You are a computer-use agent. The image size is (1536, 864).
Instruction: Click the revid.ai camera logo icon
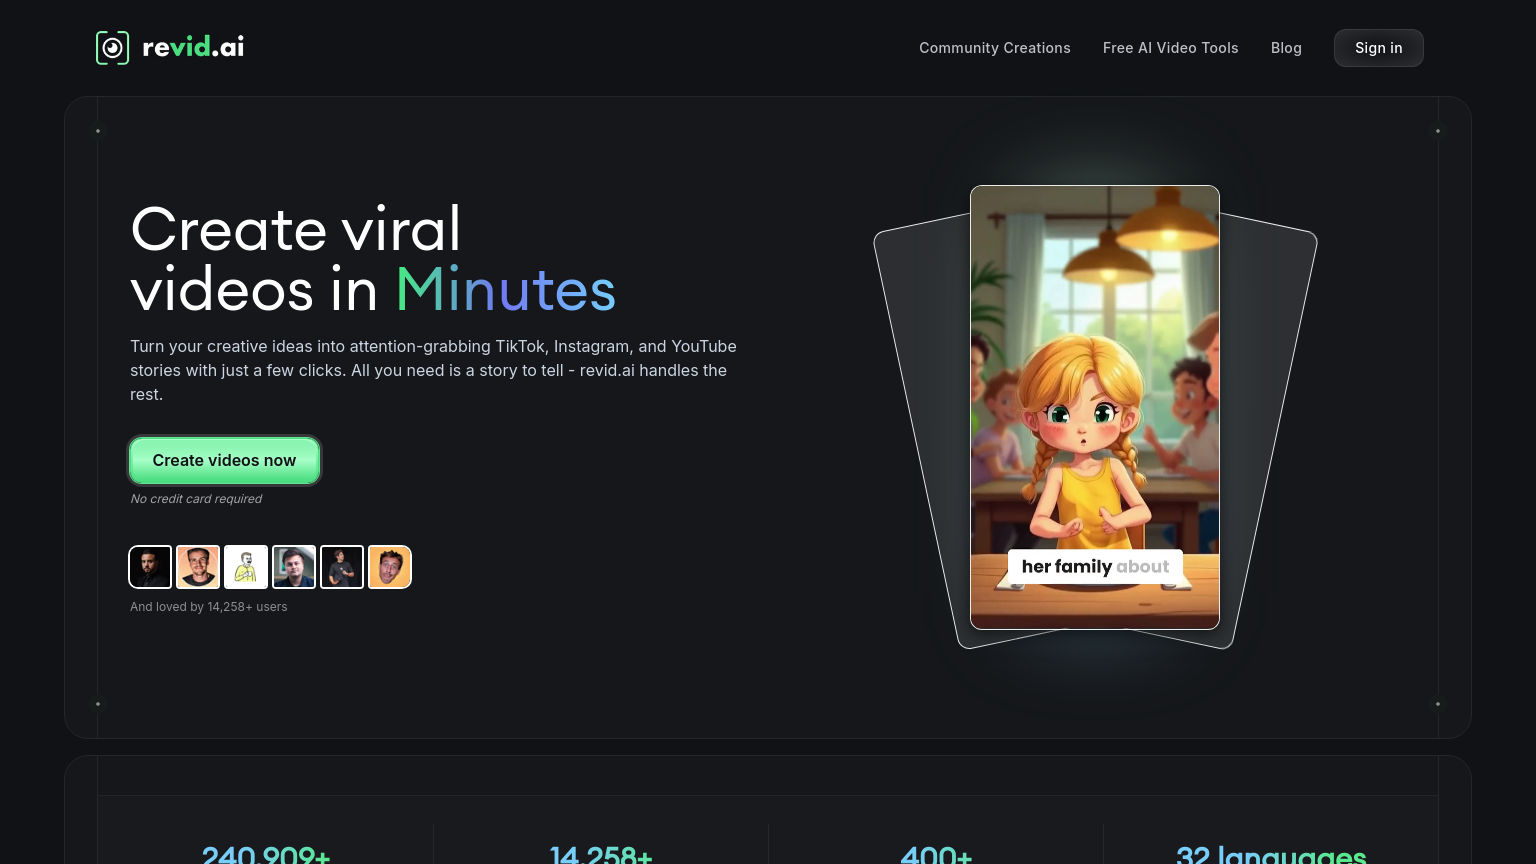pyautogui.click(x=112, y=47)
